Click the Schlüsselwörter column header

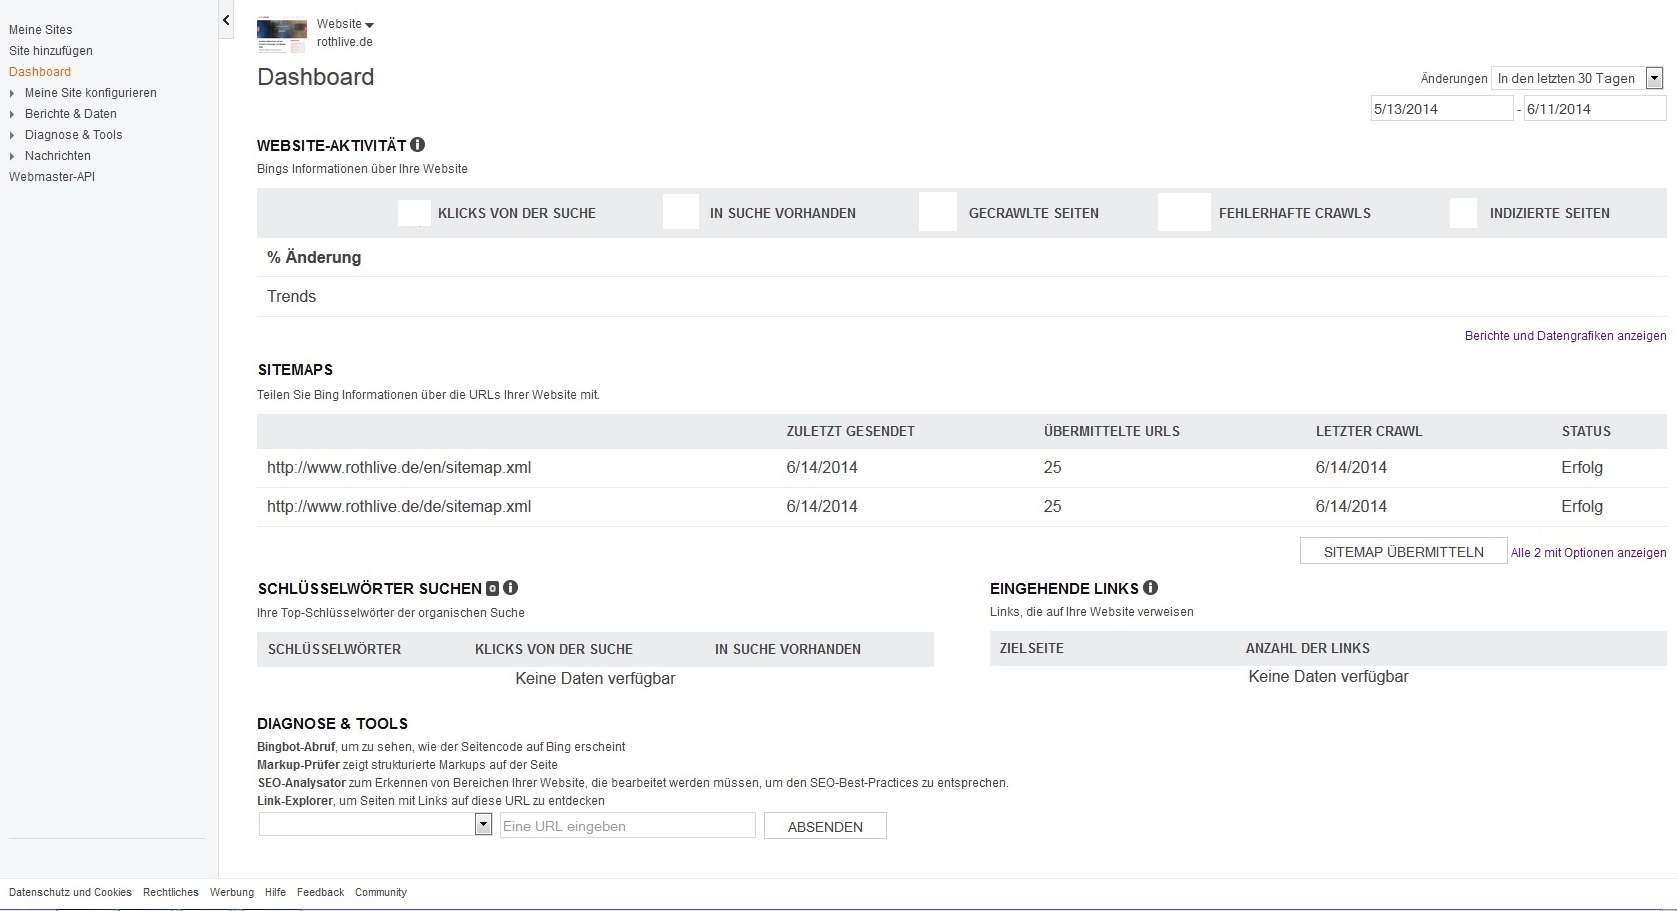(x=334, y=650)
